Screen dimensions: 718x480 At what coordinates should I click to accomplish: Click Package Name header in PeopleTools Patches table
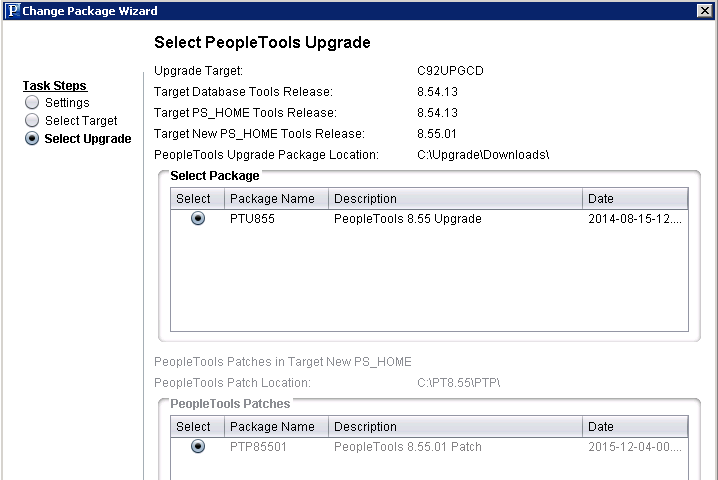pos(277,426)
